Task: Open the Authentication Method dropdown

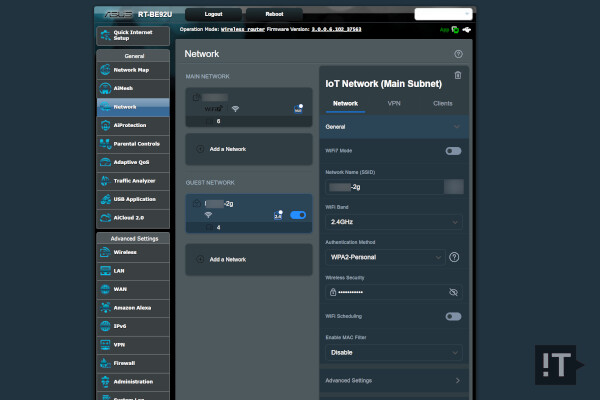Action: (384, 257)
